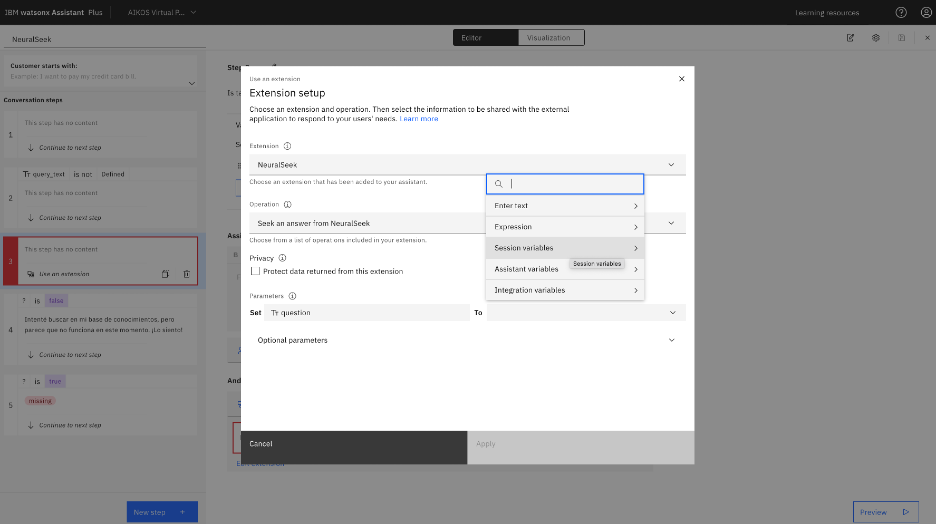This screenshot has height=524, width=936.
Task: Click the variable search field
Action: [x=565, y=184]
